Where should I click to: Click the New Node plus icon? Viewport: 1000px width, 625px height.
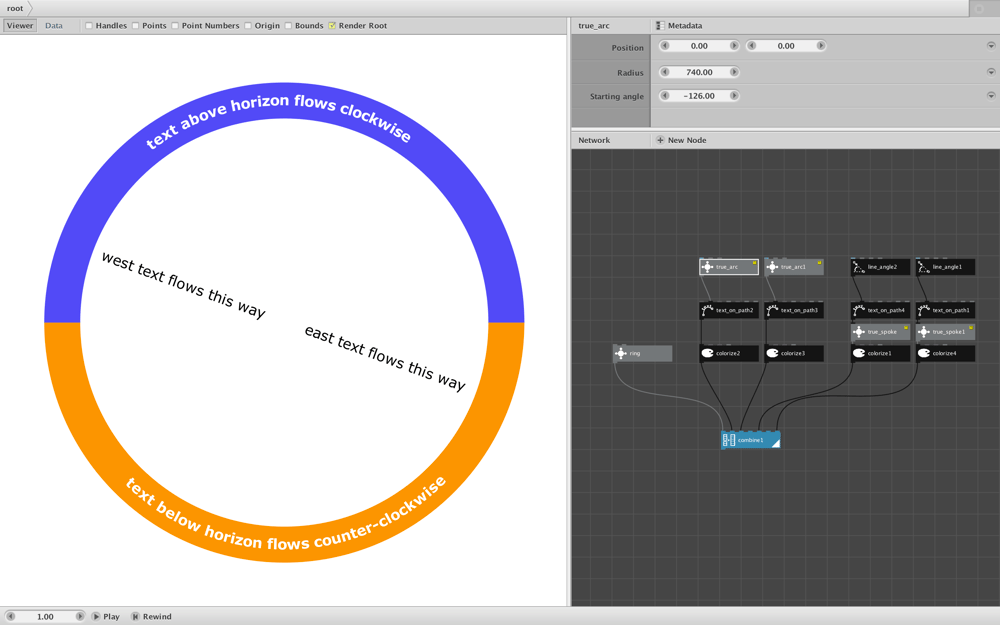click(660, 140)
